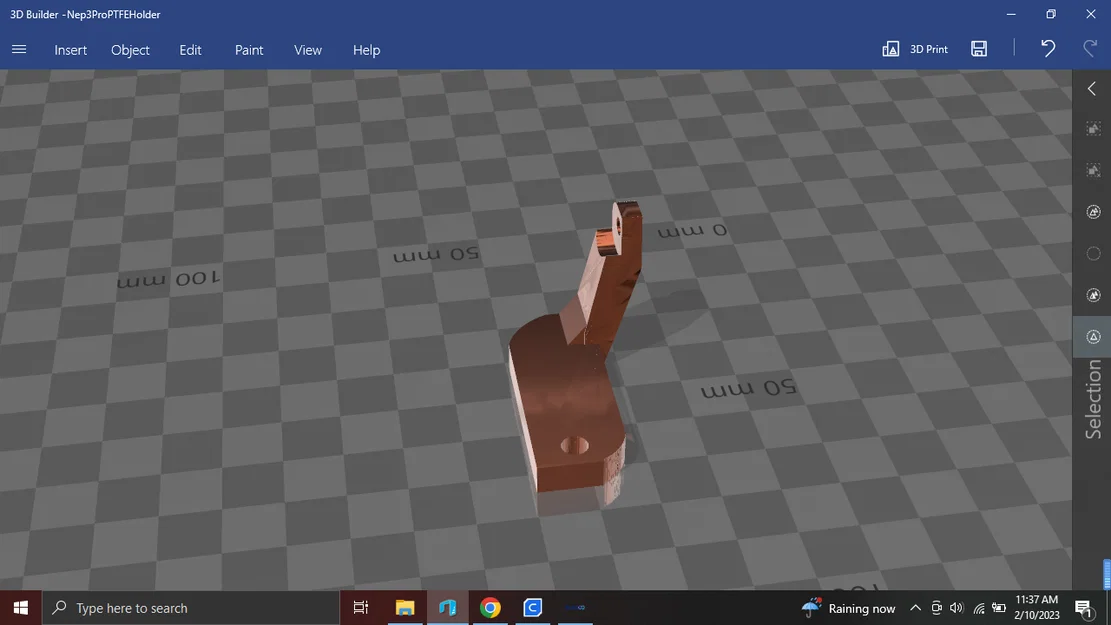Open the notification center
Screen dimensions: 1111x625
[1083, 608]
